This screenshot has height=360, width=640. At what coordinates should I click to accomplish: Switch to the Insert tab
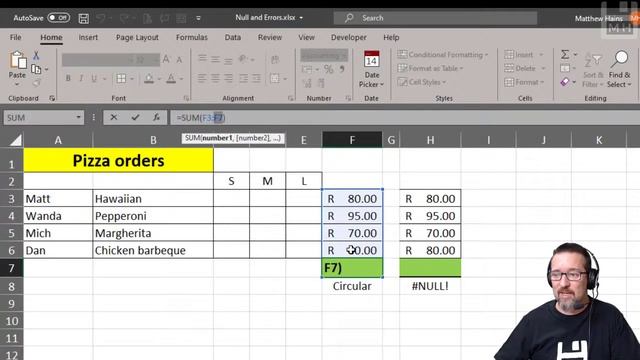pyautogui.click(x=88, y=37)
